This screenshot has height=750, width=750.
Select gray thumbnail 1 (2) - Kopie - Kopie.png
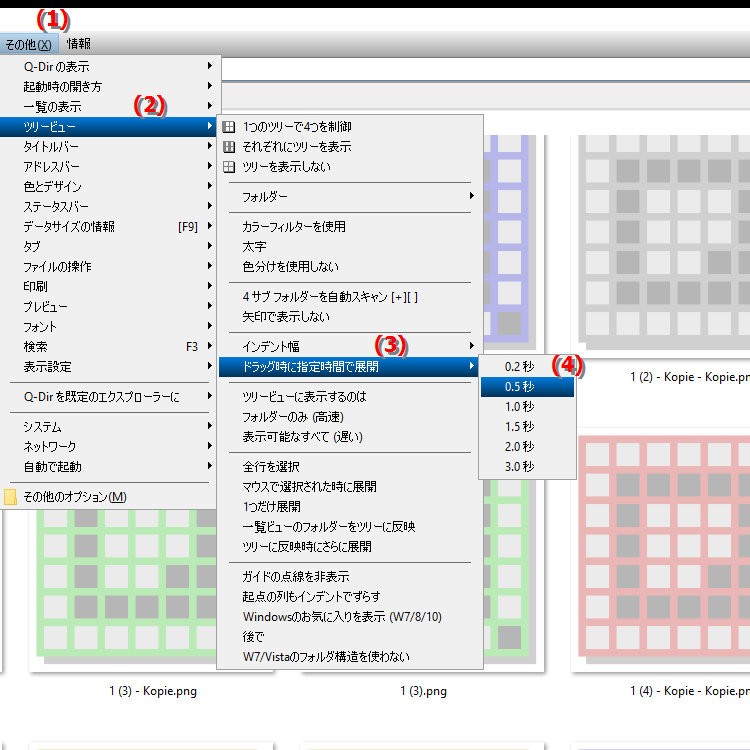[x=664, y=242]
